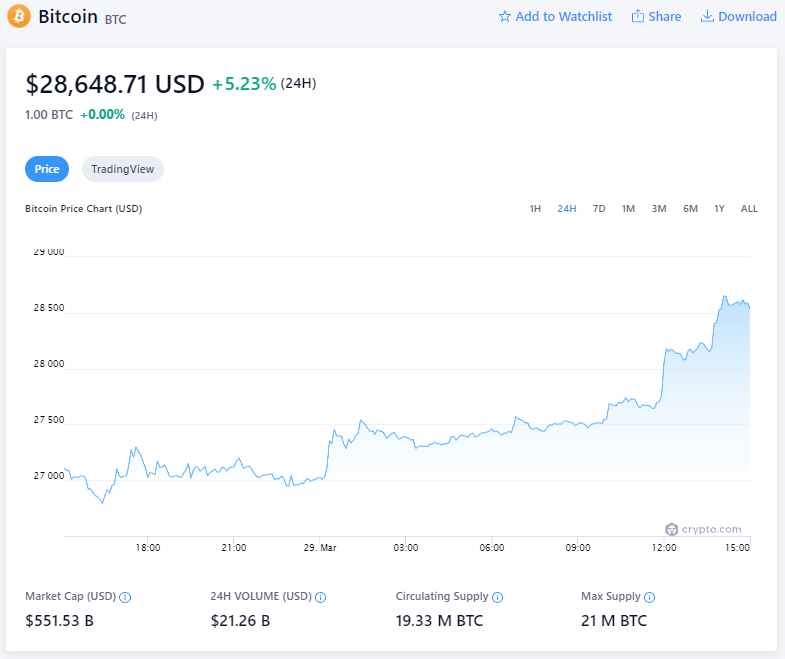Click the download arrow icon
Viewport: 785px width, 659px height.
pyautogui.click(x=707, y=16)
